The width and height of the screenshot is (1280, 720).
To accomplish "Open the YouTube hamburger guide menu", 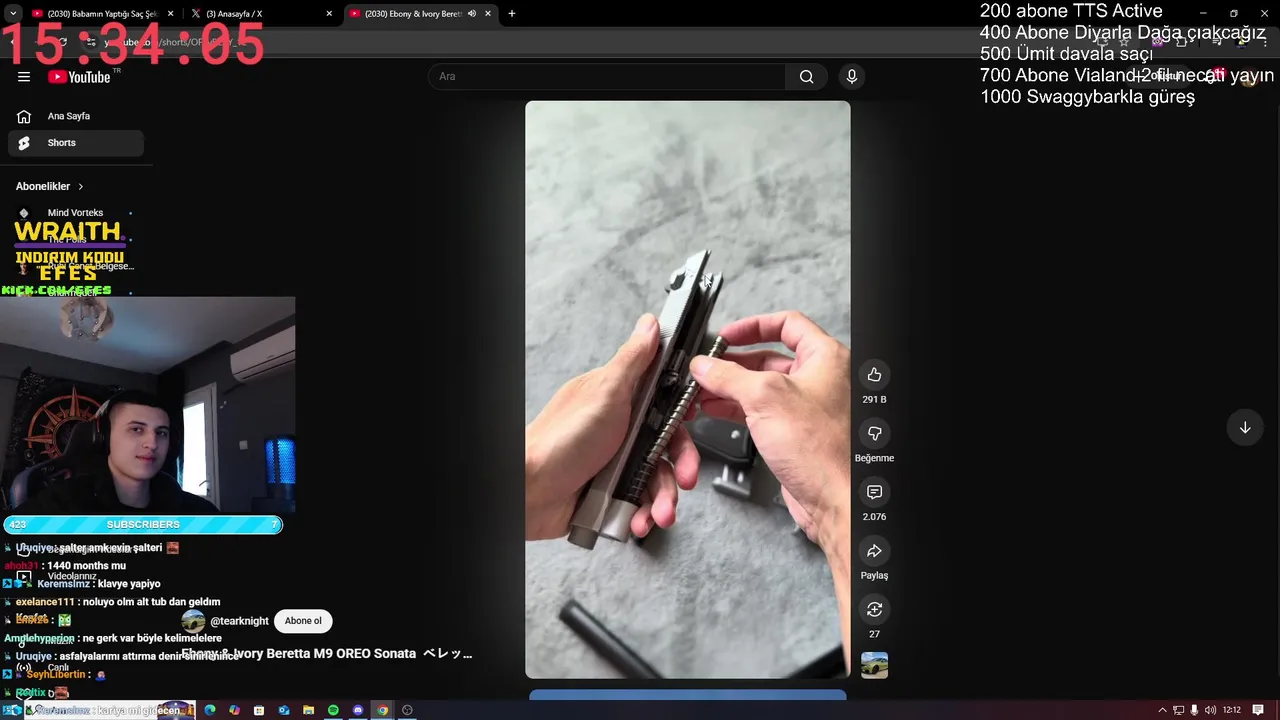I will [x=24, y=77].
